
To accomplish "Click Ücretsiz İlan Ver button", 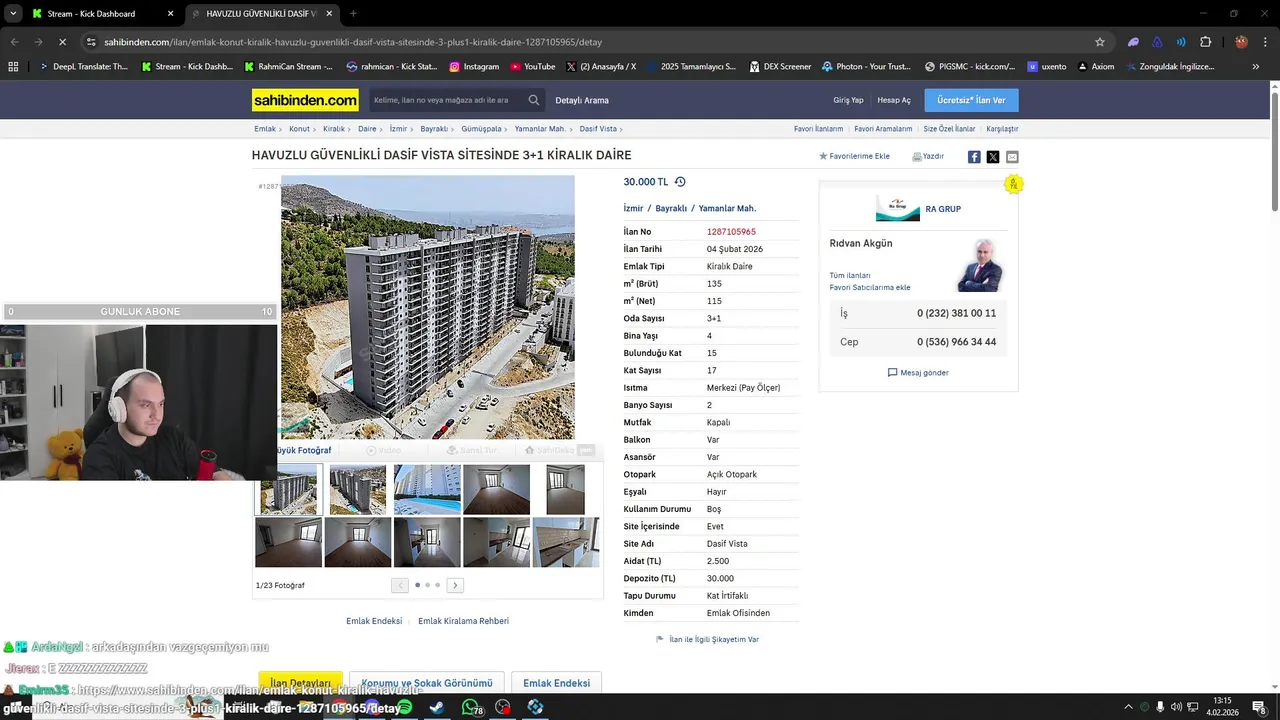I will coord(971,100).
